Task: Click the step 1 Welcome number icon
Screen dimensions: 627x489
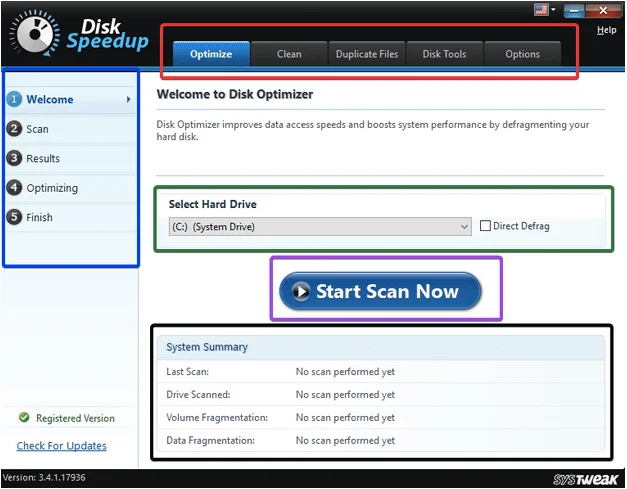Action: click(x=14, y=99)
